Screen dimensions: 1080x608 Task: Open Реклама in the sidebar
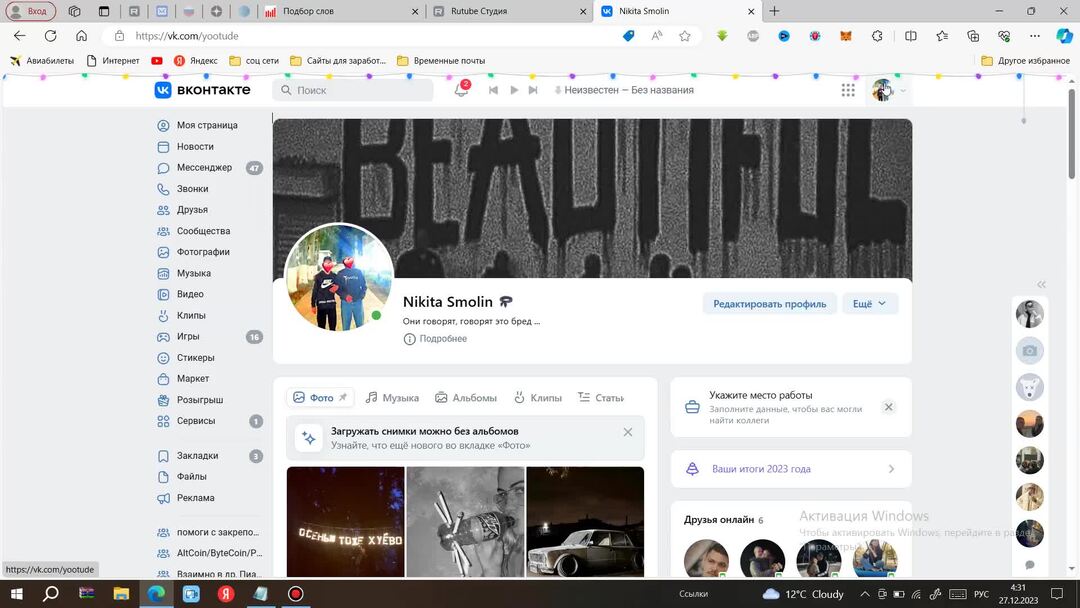(186, 498)
